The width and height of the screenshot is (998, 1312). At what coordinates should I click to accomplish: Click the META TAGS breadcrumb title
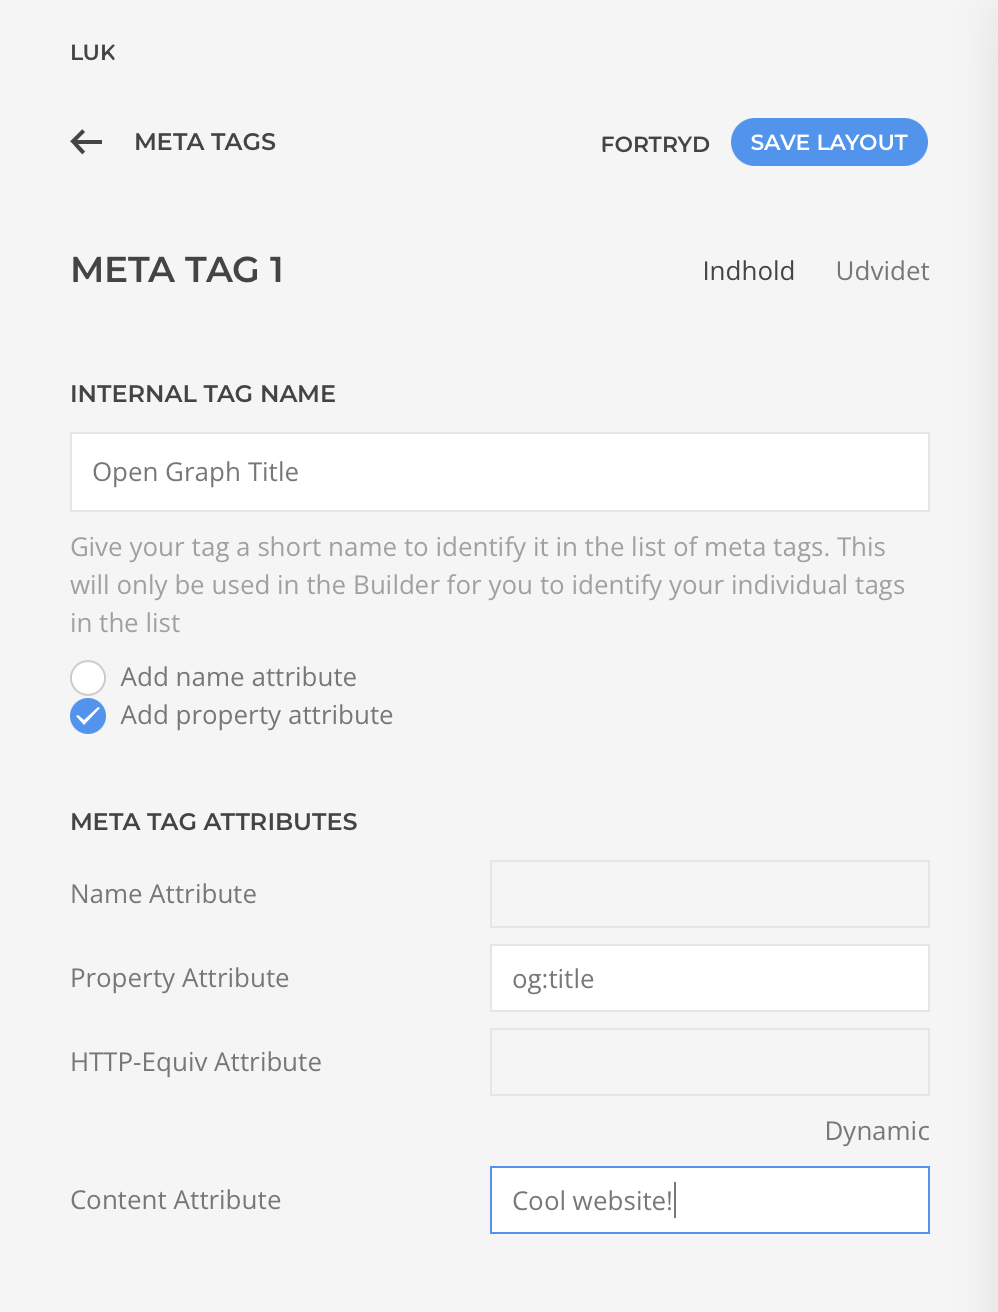click(205, 142)
